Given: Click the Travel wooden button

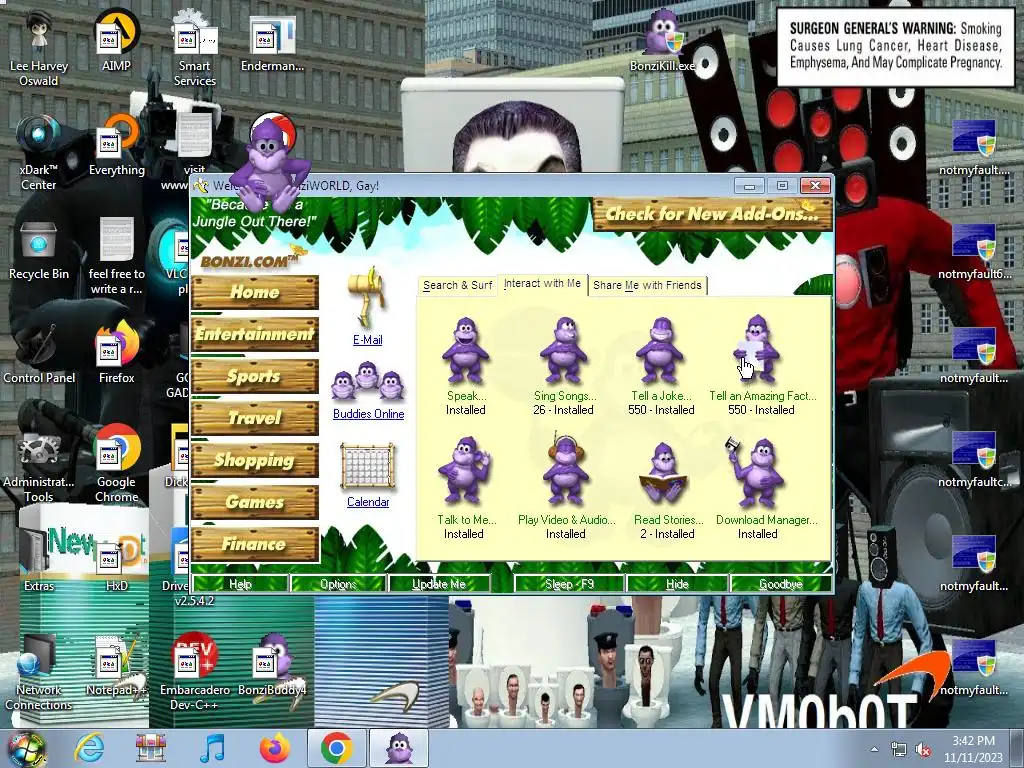Looking at the screenshot, I should click(255, 418).
